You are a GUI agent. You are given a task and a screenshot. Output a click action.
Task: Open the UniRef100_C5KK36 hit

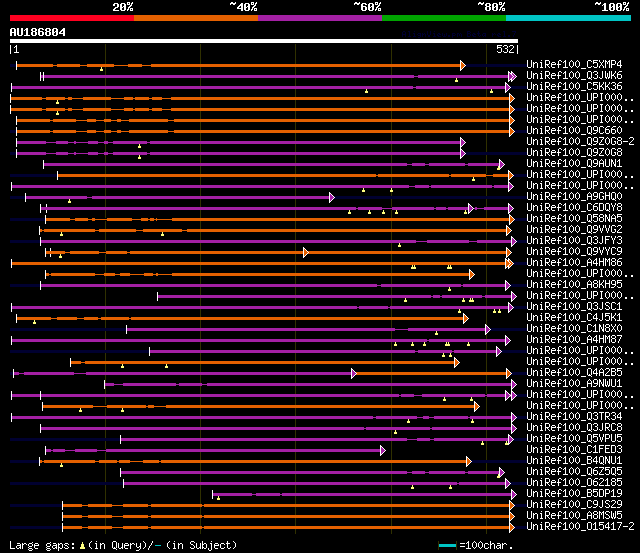574,87
